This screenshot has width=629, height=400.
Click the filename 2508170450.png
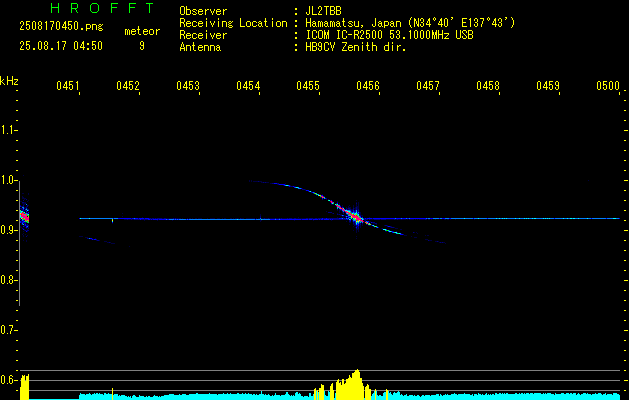pyautogui.click(x=61, y=27)
